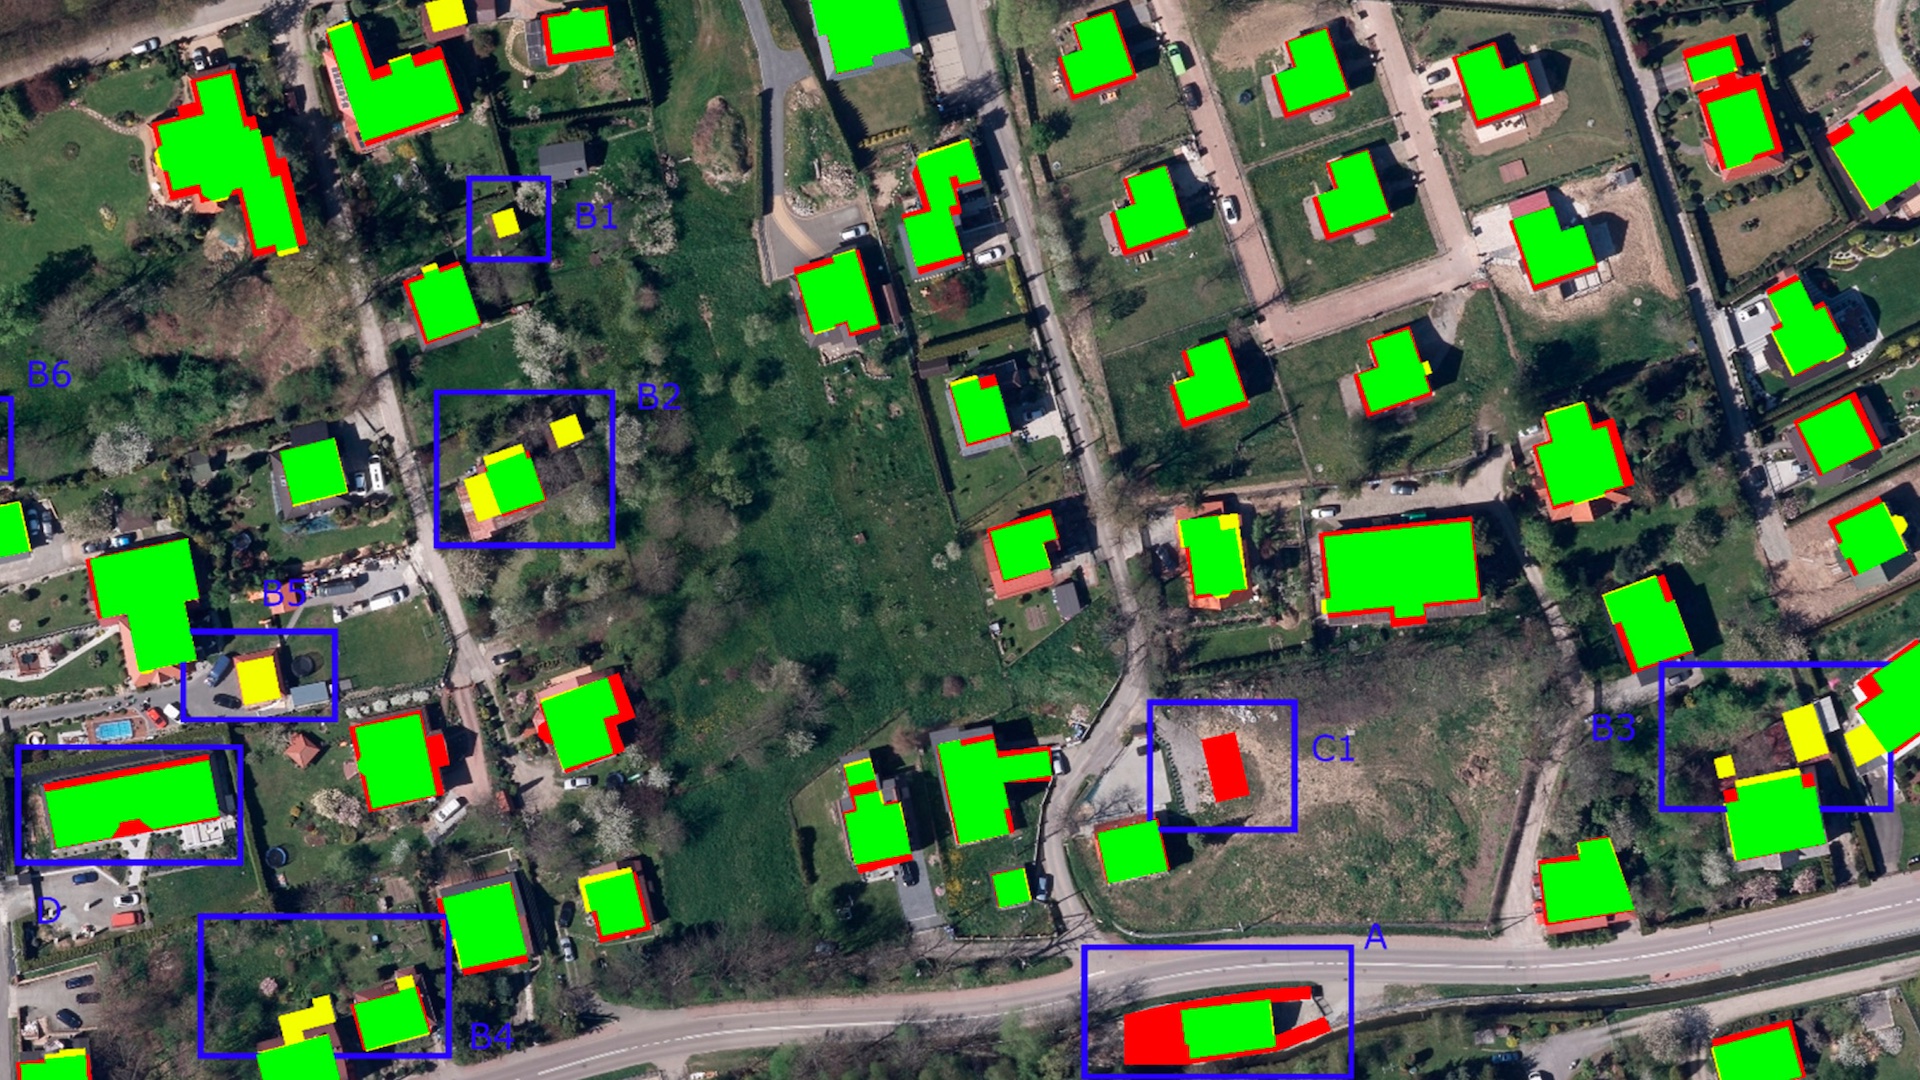The height and width of the screenshot is (1080, 1920).
Task: Select the red rectangle mask inside box C1
Action: [1225, 767]
